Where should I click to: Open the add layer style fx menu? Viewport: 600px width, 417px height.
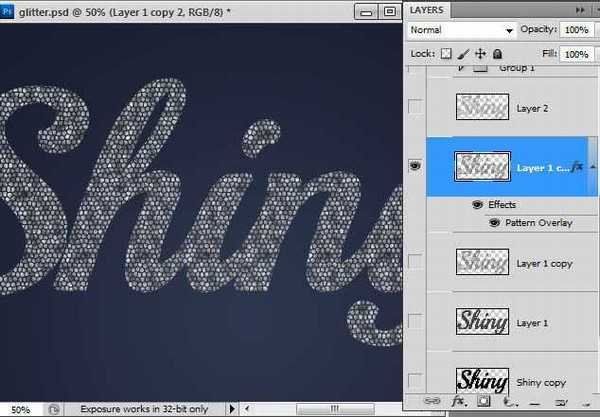pos(458,401)
